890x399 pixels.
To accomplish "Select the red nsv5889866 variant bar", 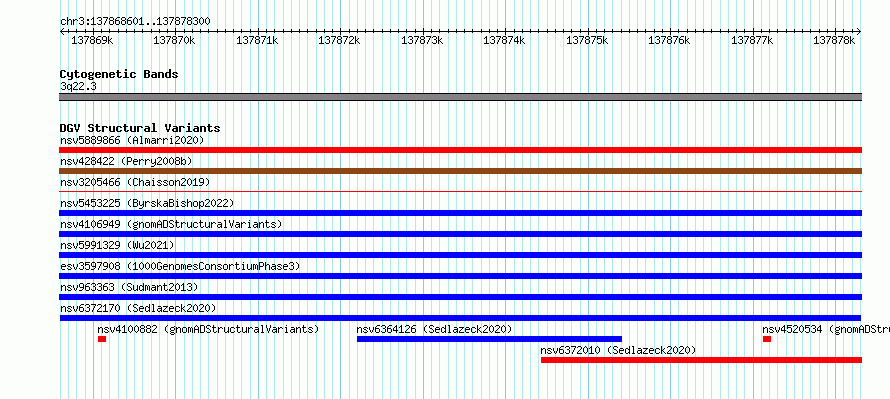I will coord(460,150).
